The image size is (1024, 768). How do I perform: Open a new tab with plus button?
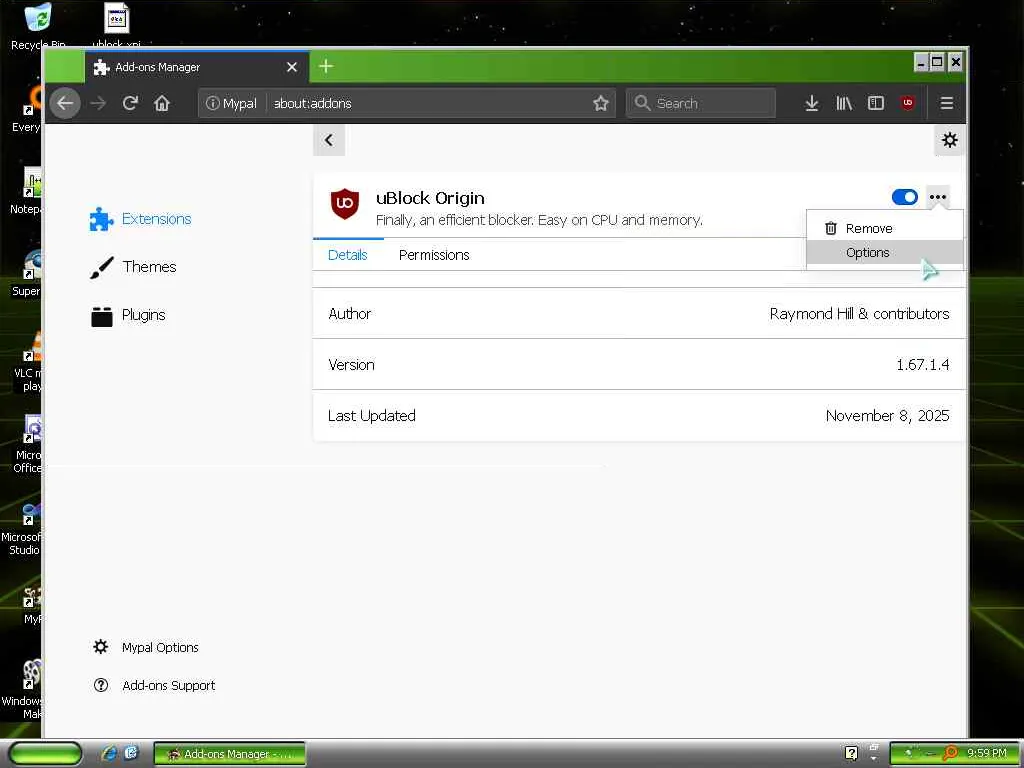pos(326,66)
